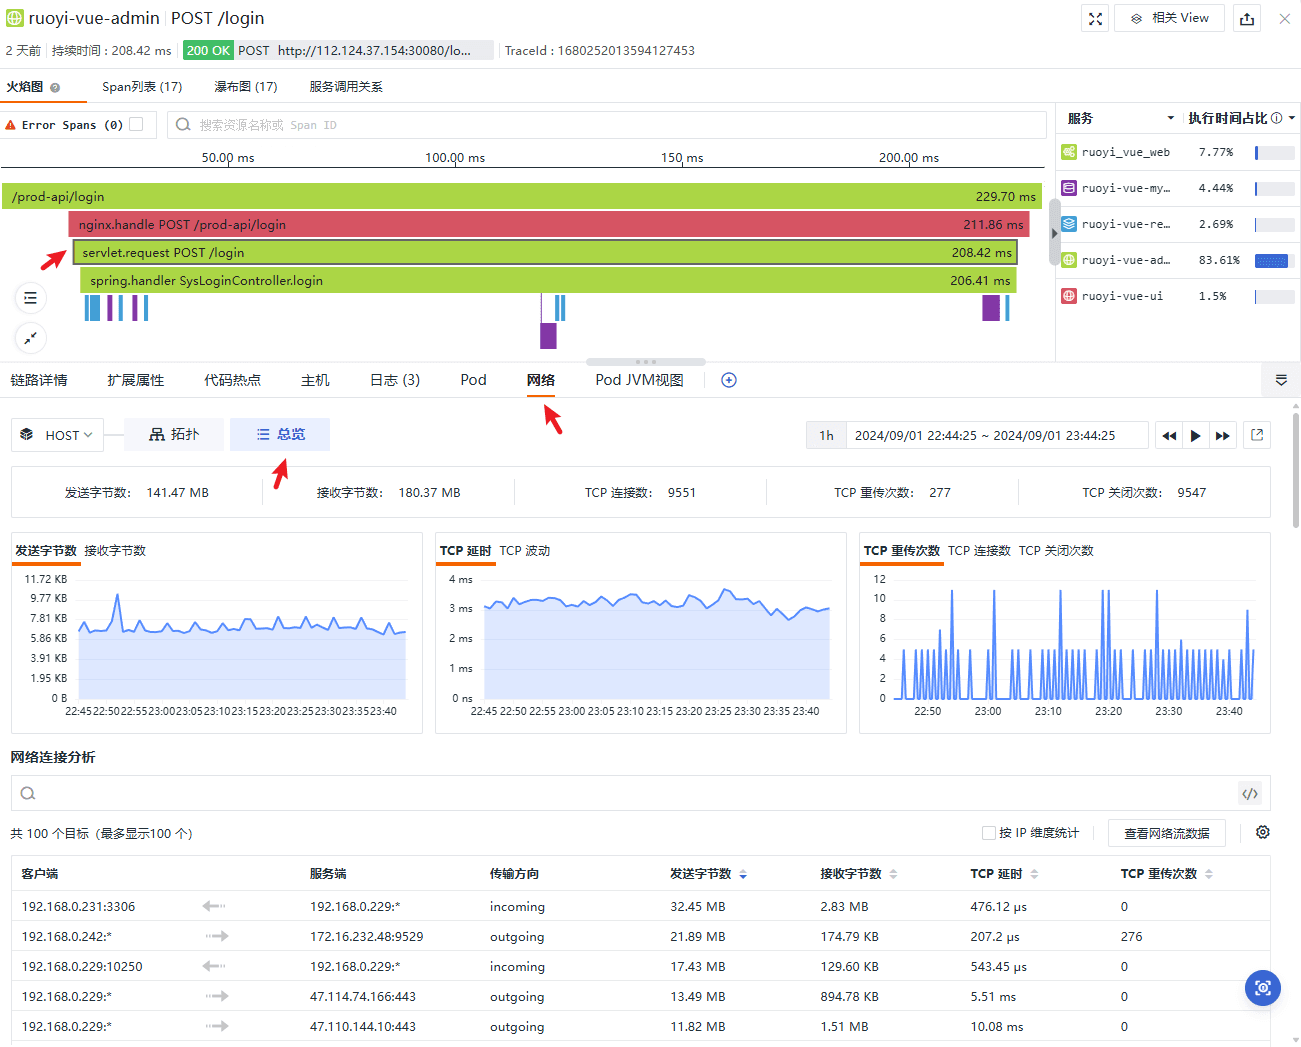The width and height of the screenshot is (1301, 1047).
Task: Focus the 网络连接分析 search field
Action: tap(624, 793)
